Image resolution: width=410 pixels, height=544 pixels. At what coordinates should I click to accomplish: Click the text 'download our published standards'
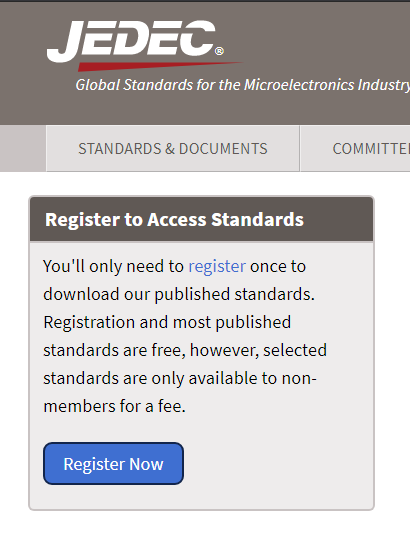(179, 294)
